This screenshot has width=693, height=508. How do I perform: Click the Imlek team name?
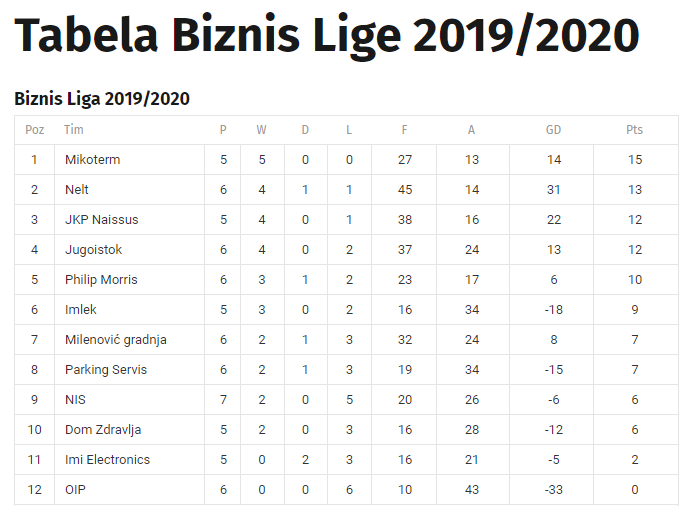pos(81,310)
